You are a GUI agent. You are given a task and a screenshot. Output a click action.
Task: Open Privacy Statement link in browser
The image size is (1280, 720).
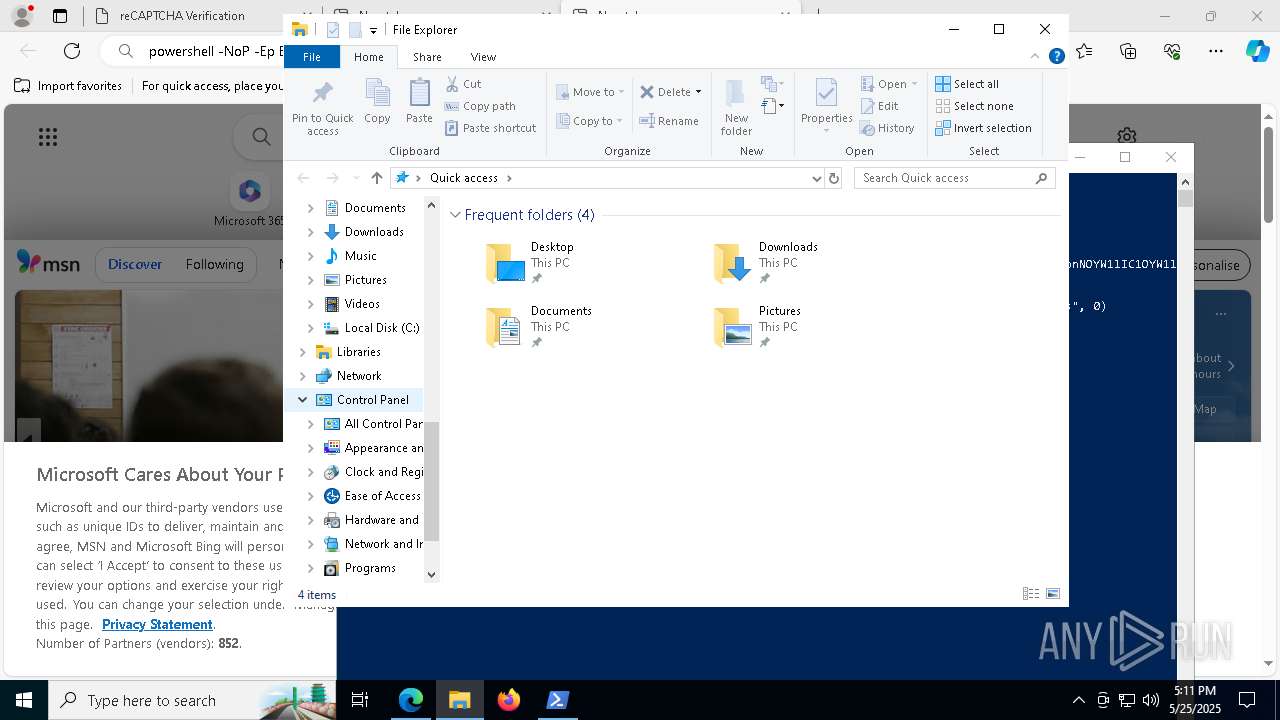[157, 624]
